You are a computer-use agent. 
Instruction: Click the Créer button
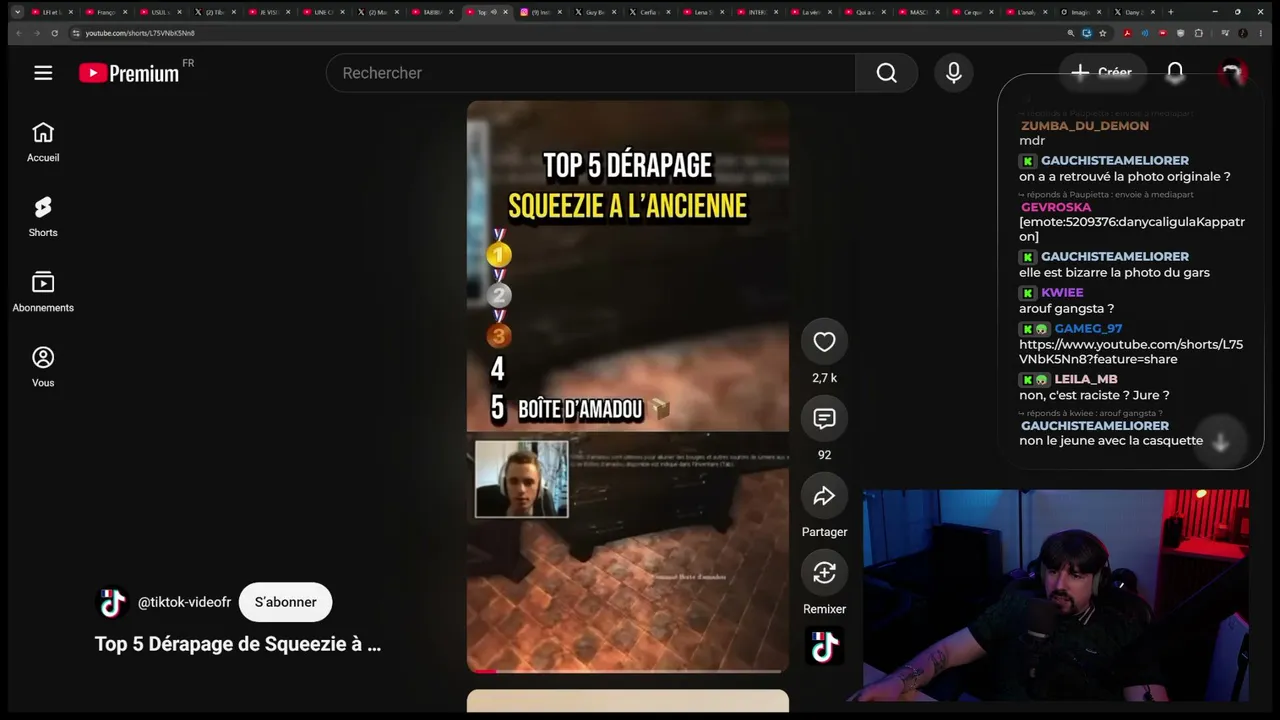1102,72
